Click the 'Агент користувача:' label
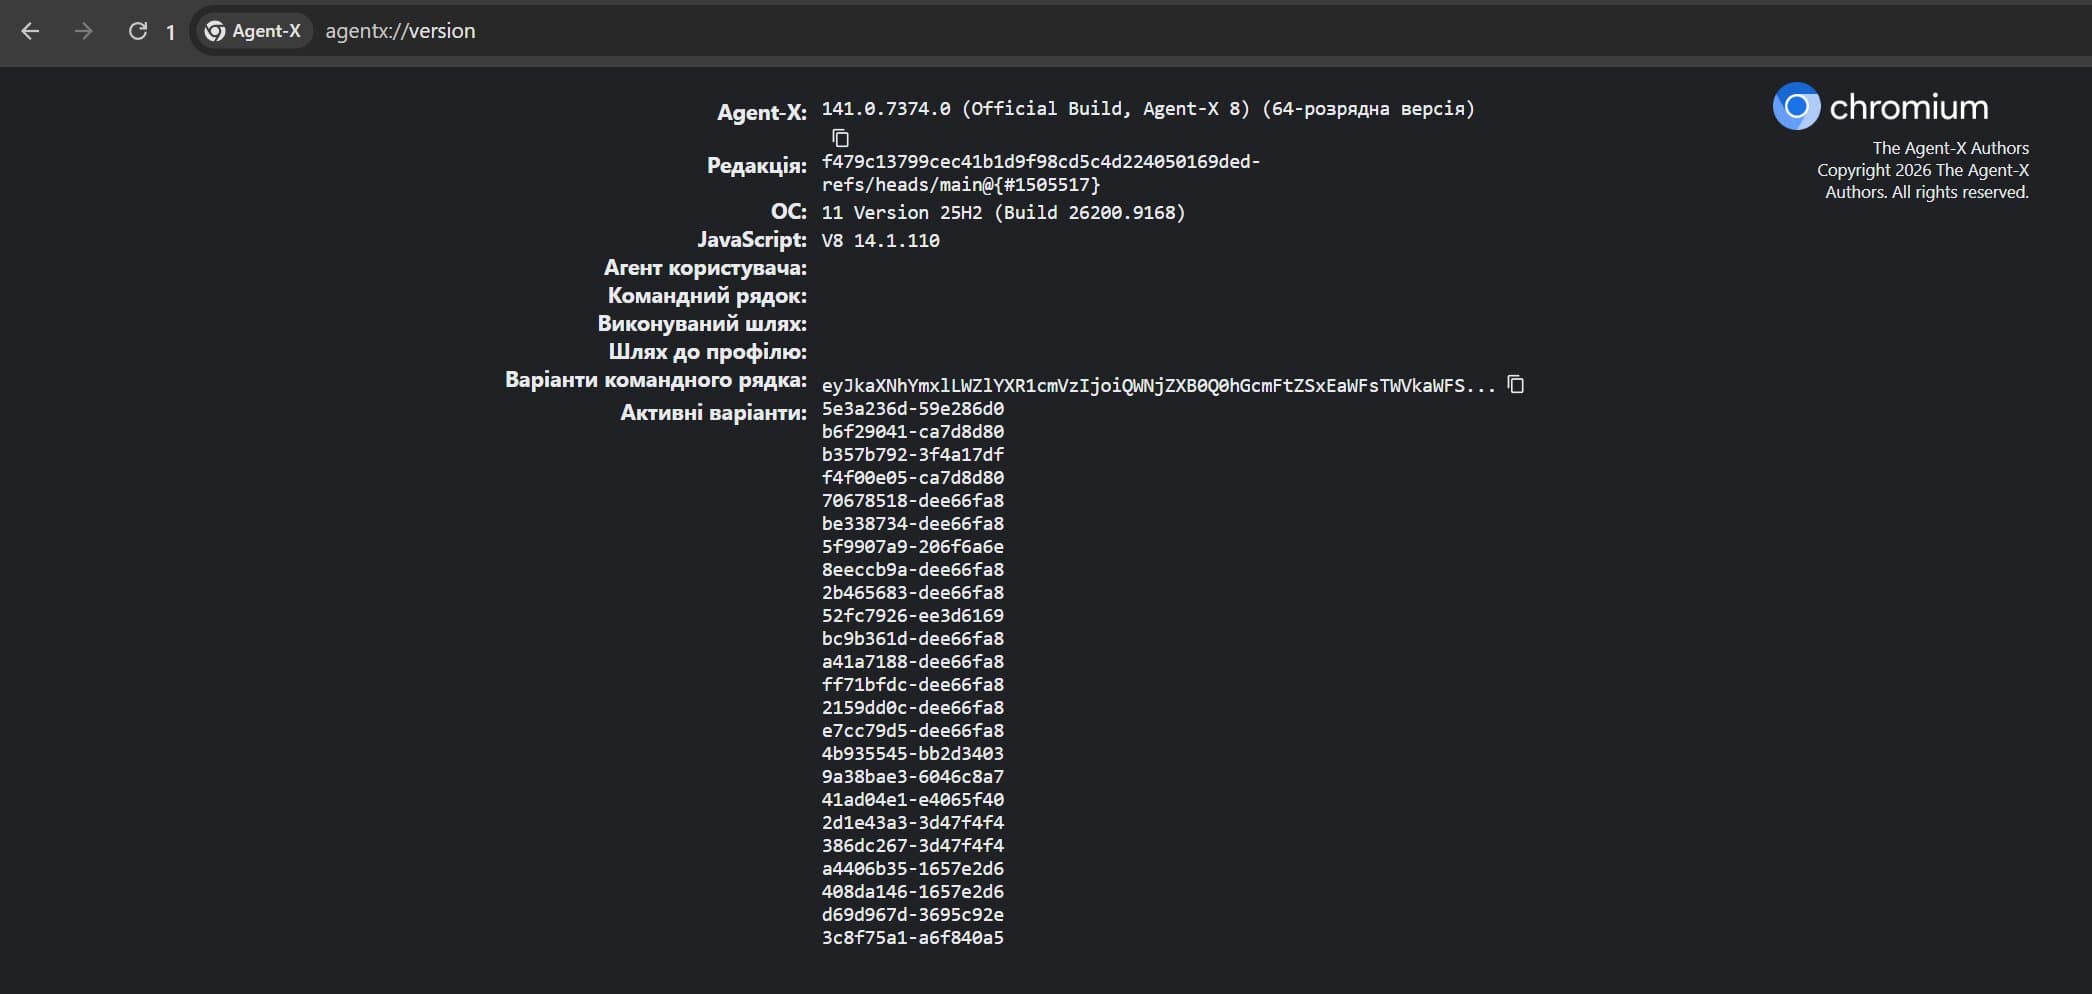The height and width of the screenshot is (994, 2092). [x=705, y=268]
